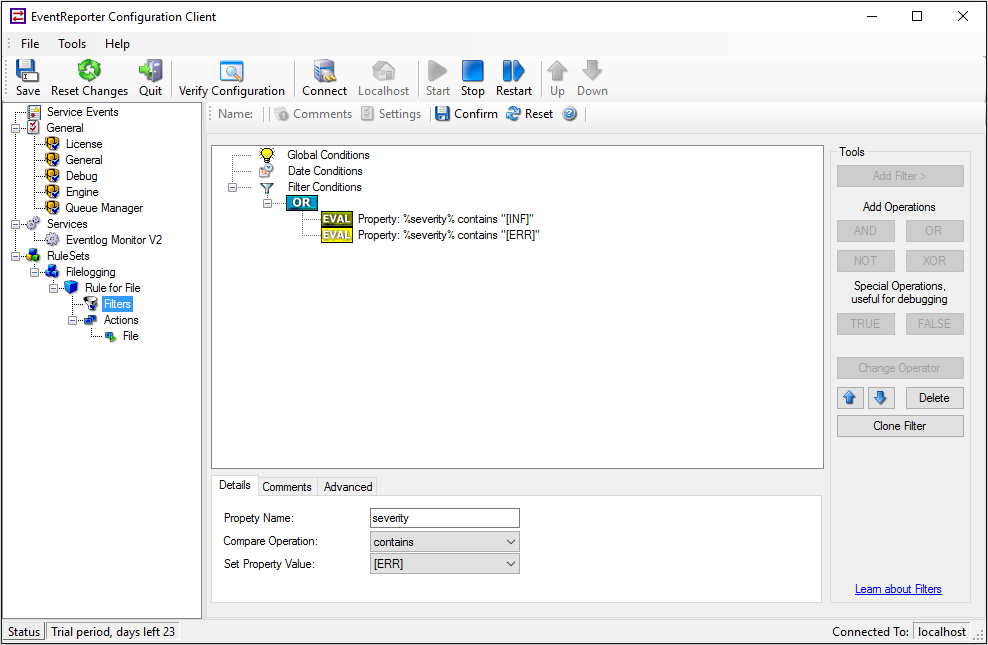
Task: Switch to the Advanced tab
Action: 348,487
